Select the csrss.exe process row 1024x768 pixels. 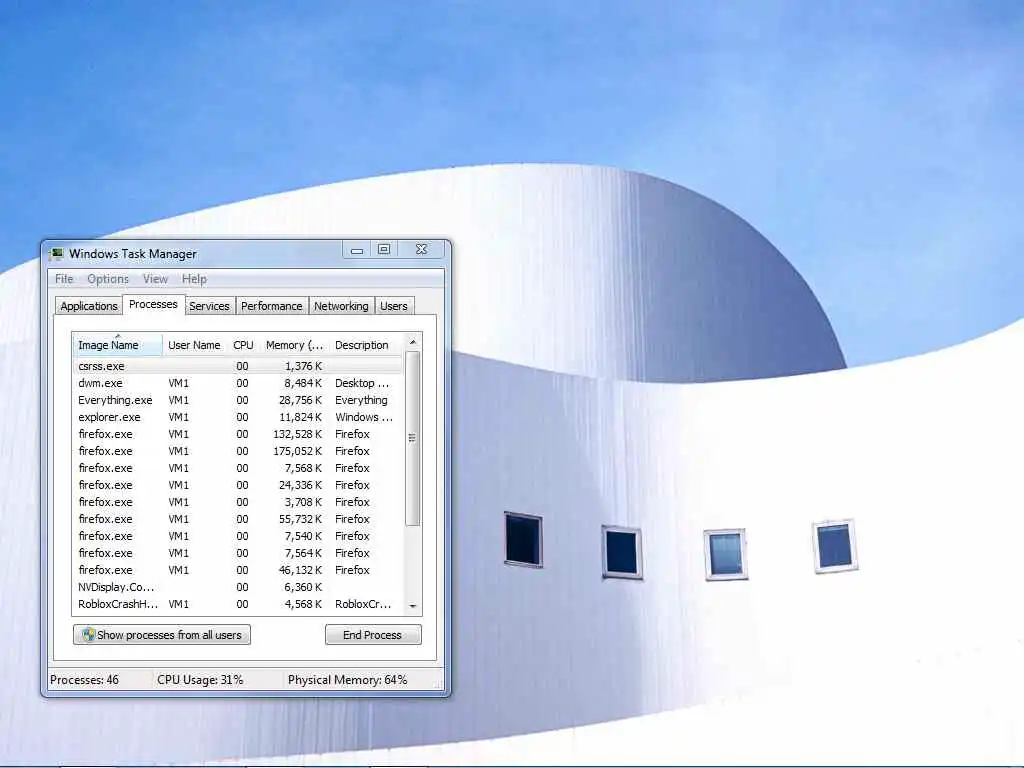point(238,366)
